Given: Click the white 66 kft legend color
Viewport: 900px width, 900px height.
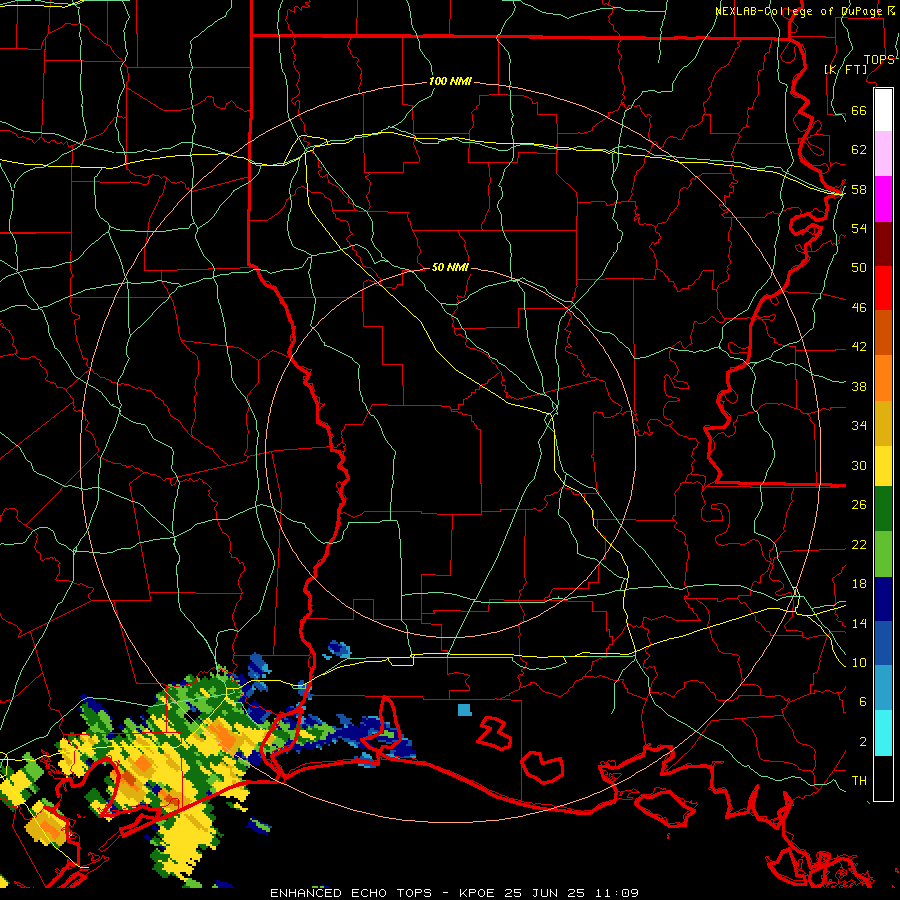Looking at the screenshot, I should pyautogui.click(x=883, y=110).
